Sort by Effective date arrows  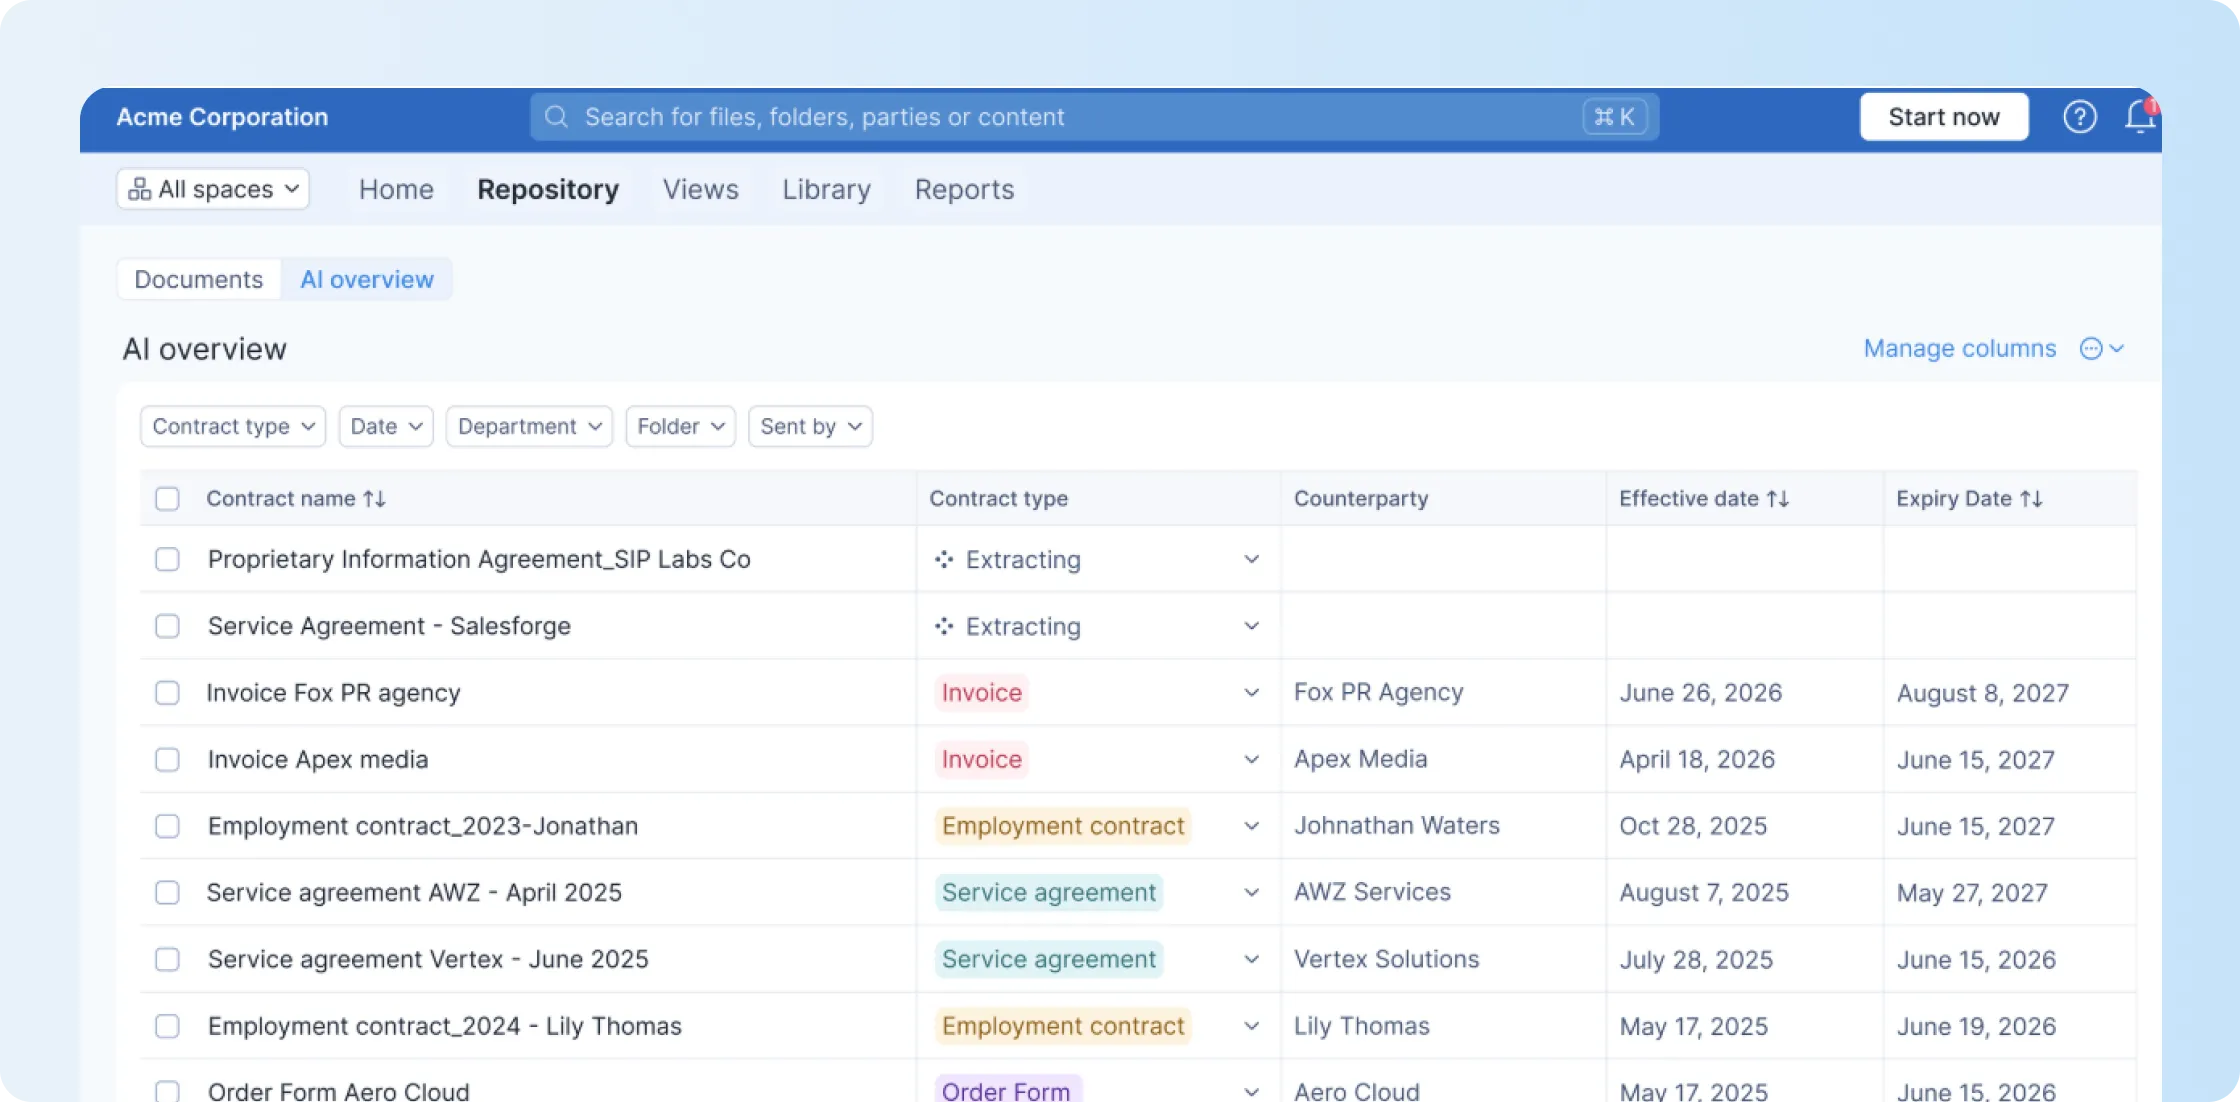pyautogui.click(x=1778, y=498)
